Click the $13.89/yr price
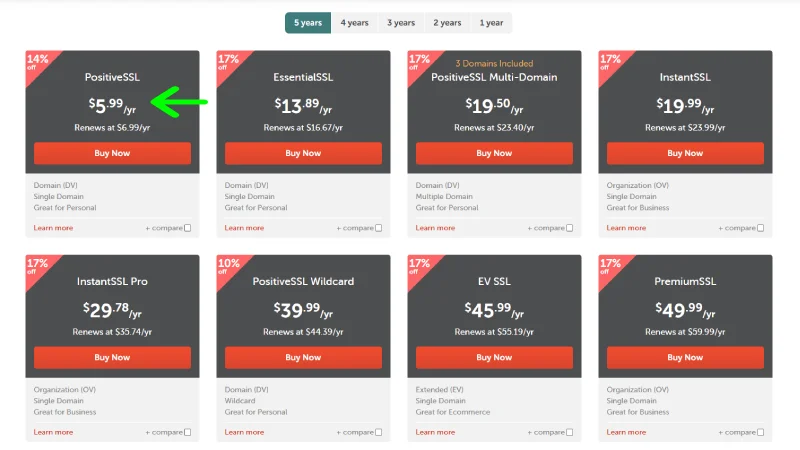Screen dimensions: 800x450 [x=303, y=106]
